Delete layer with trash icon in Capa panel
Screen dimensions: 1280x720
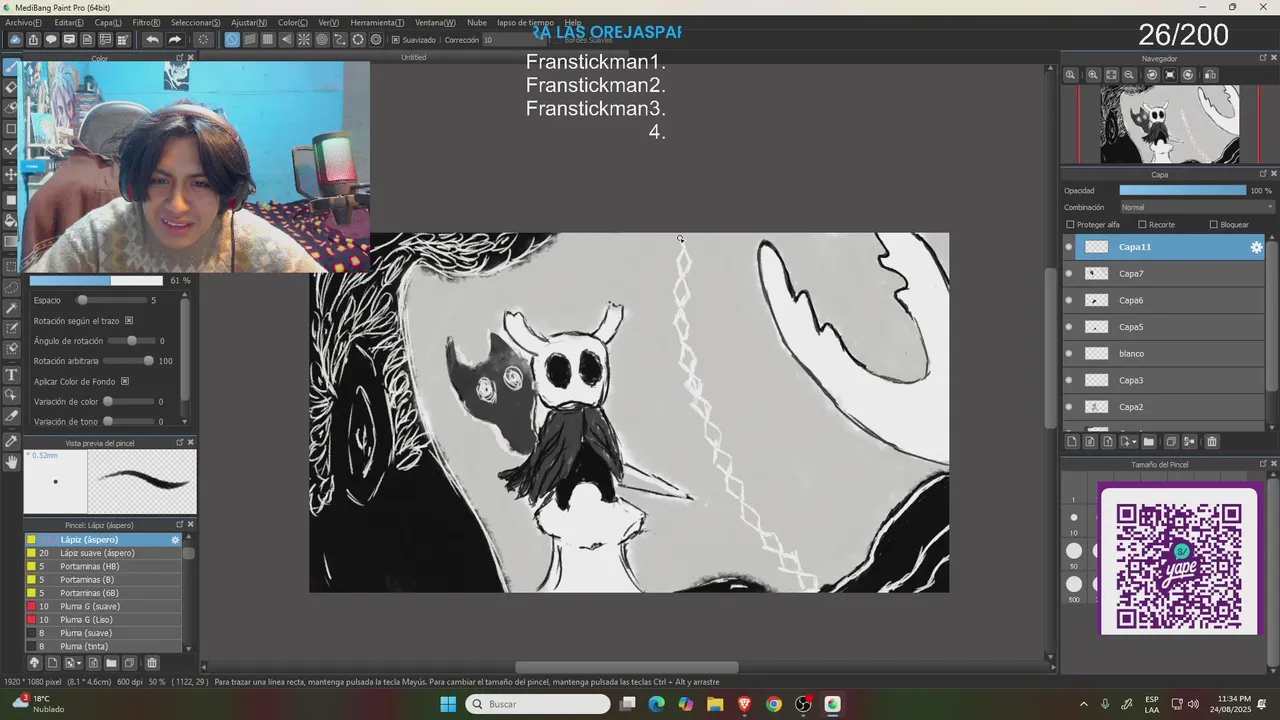(x=1212, y=442)
